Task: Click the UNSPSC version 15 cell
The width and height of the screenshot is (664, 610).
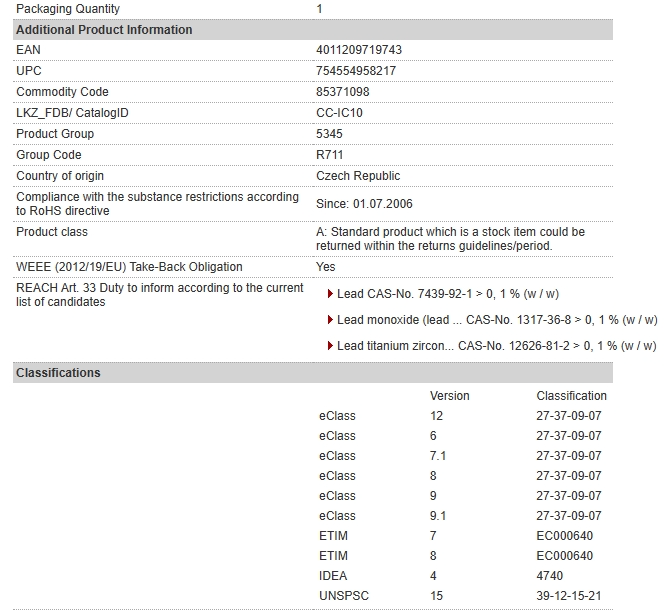Action: click(436, 596)
